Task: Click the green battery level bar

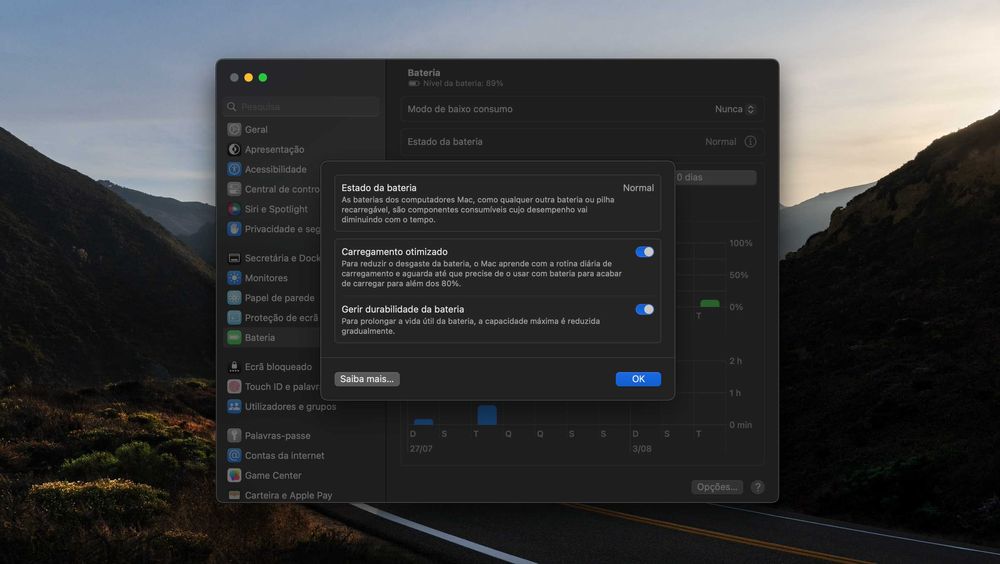Action: point(709,304)
